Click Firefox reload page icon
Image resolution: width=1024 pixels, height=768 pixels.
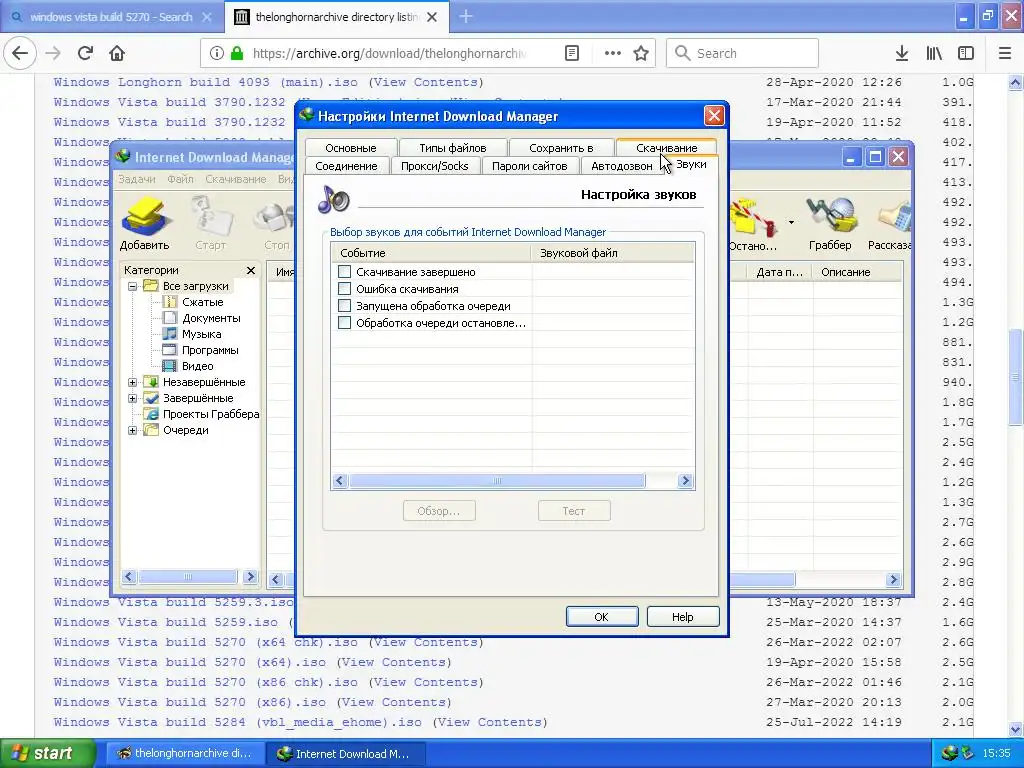[85, 53]
